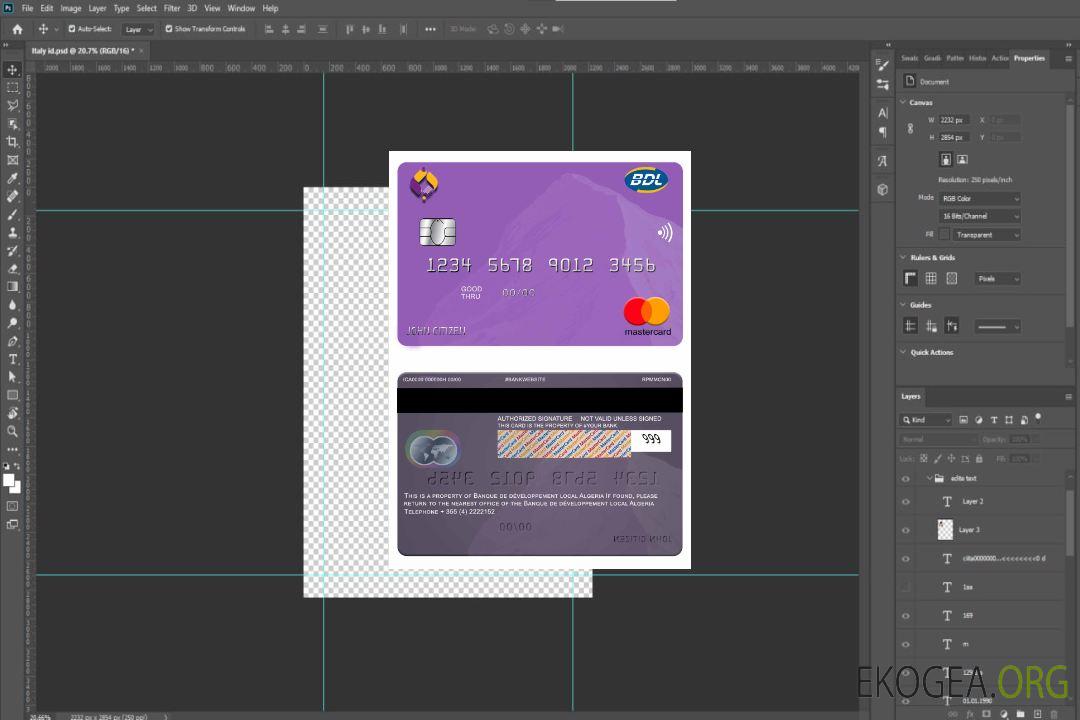Image resolution: width=1080 pixels, height=720 pixels.
Task: Click the foreground color swatch
Action: pyautogui.click(x=9, y=481)
